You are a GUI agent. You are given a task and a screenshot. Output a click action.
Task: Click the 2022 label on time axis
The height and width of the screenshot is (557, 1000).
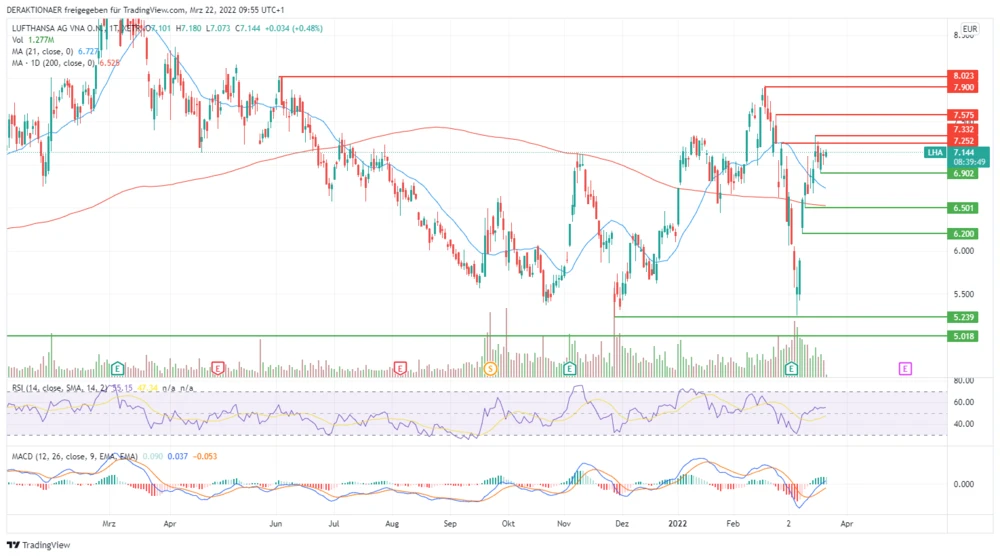click(x=677, y=524)
